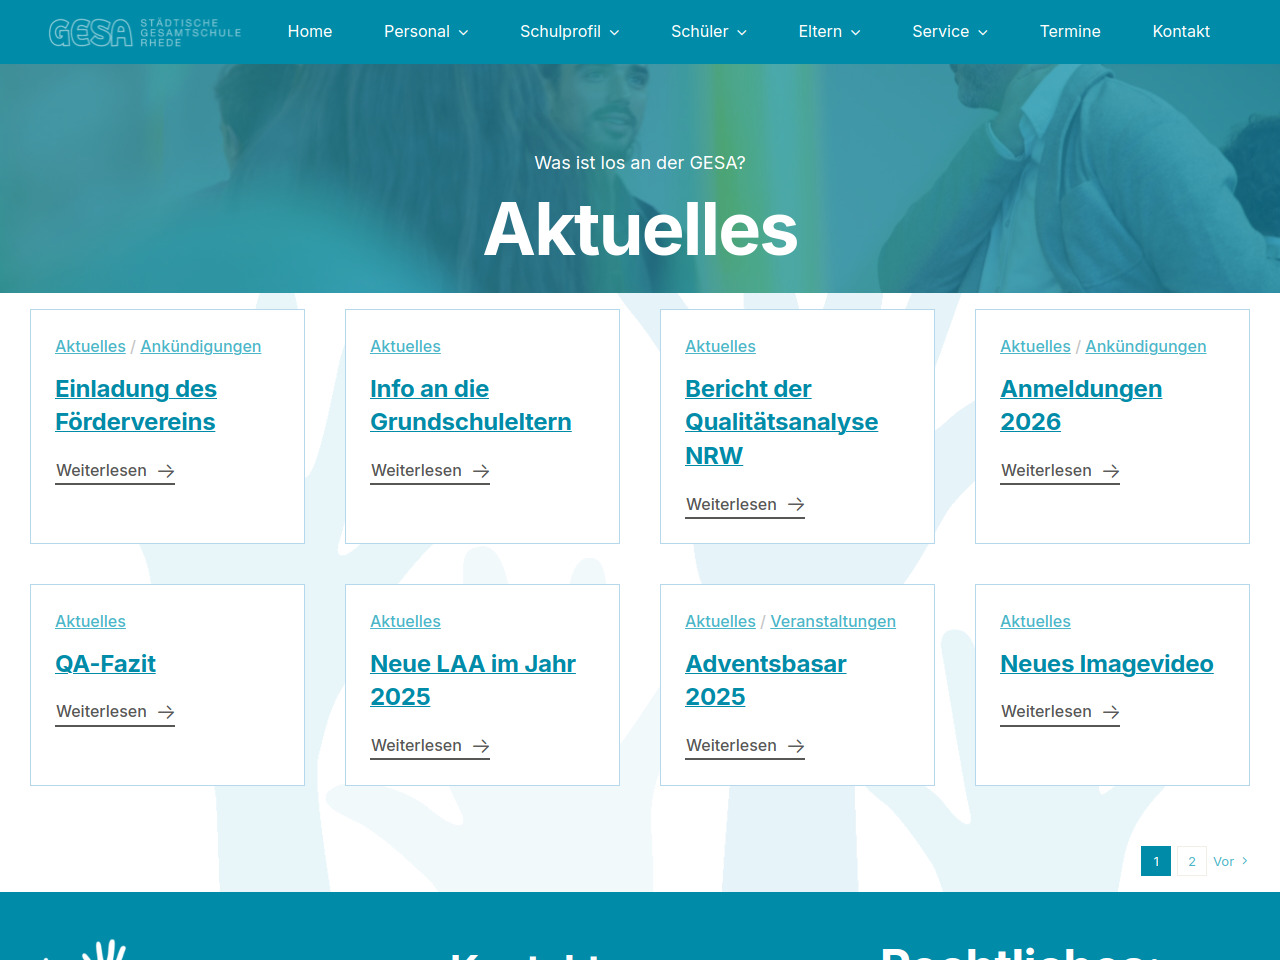The height and width of the screenshot is (960, 1280).
Task: Expand the Service menu
Action: click(x=949, y=32)
